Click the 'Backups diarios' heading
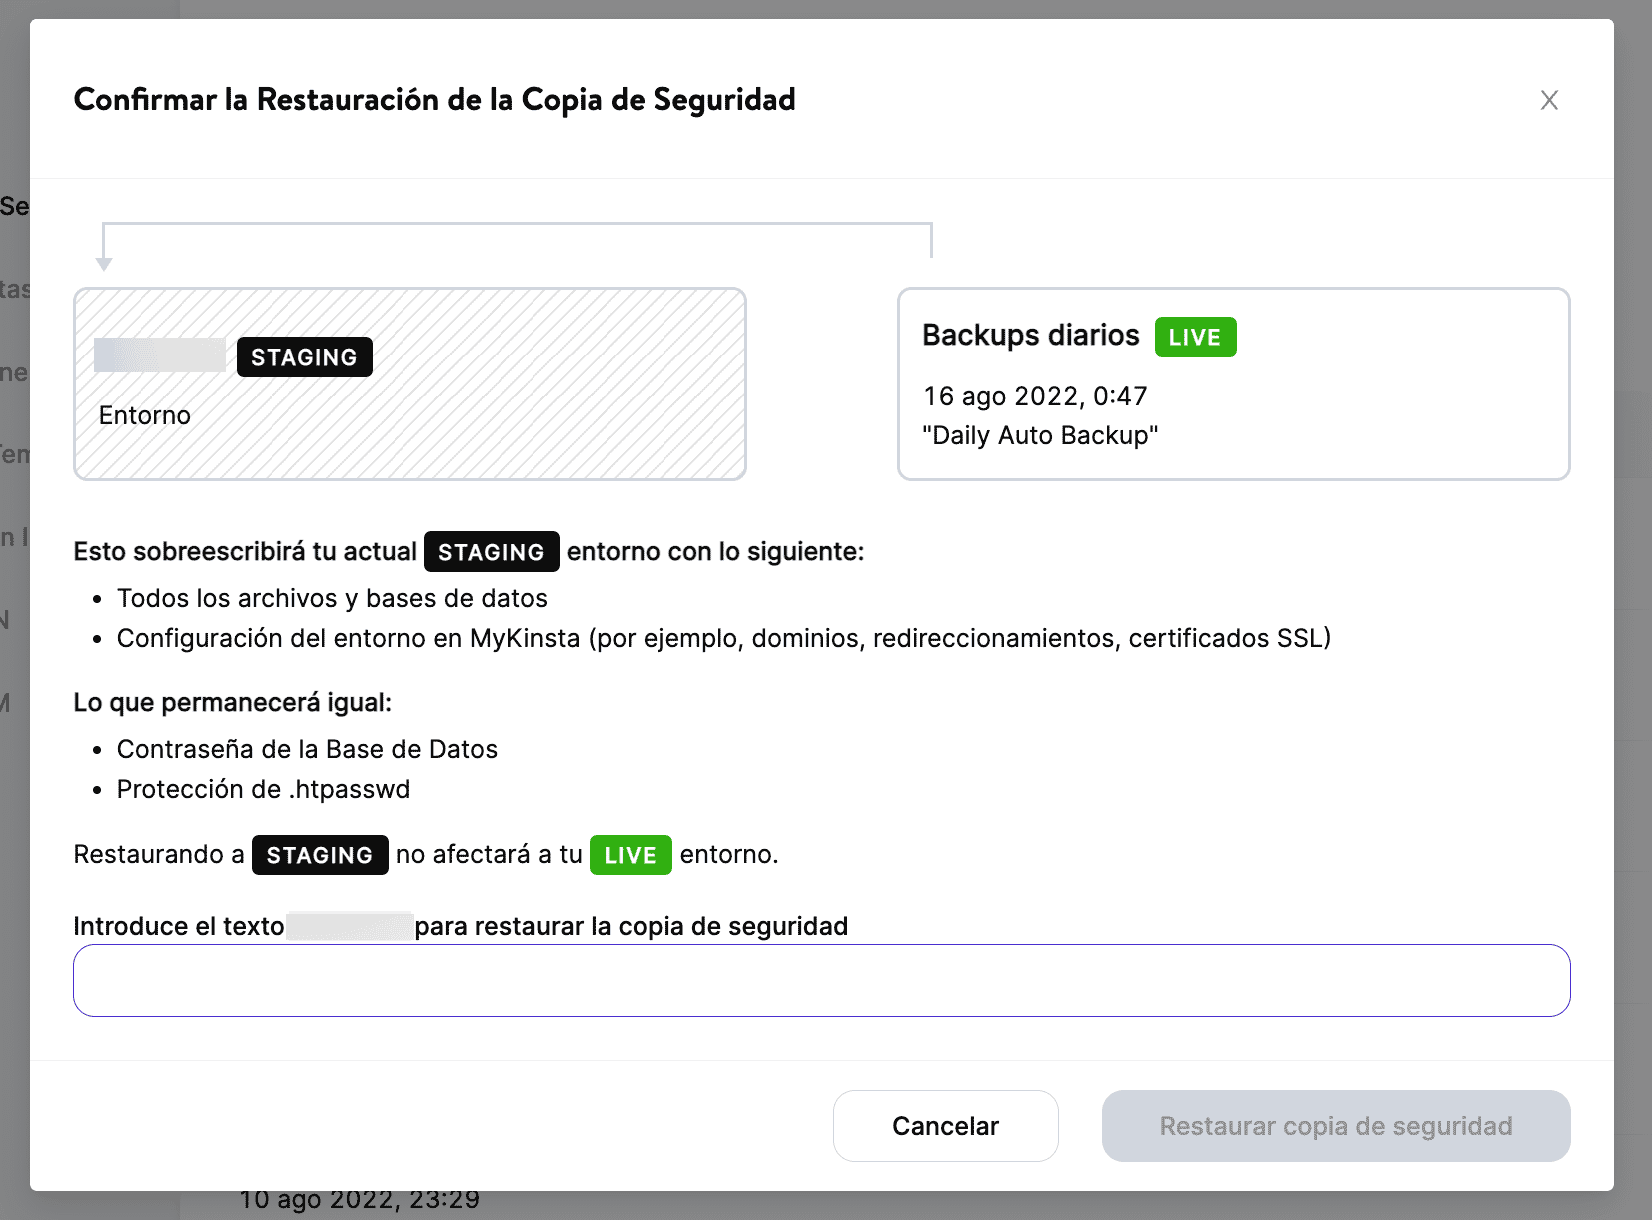Image resolution: width=1652 pixels, height=1220 pixels. click(x=1030, y=336)
